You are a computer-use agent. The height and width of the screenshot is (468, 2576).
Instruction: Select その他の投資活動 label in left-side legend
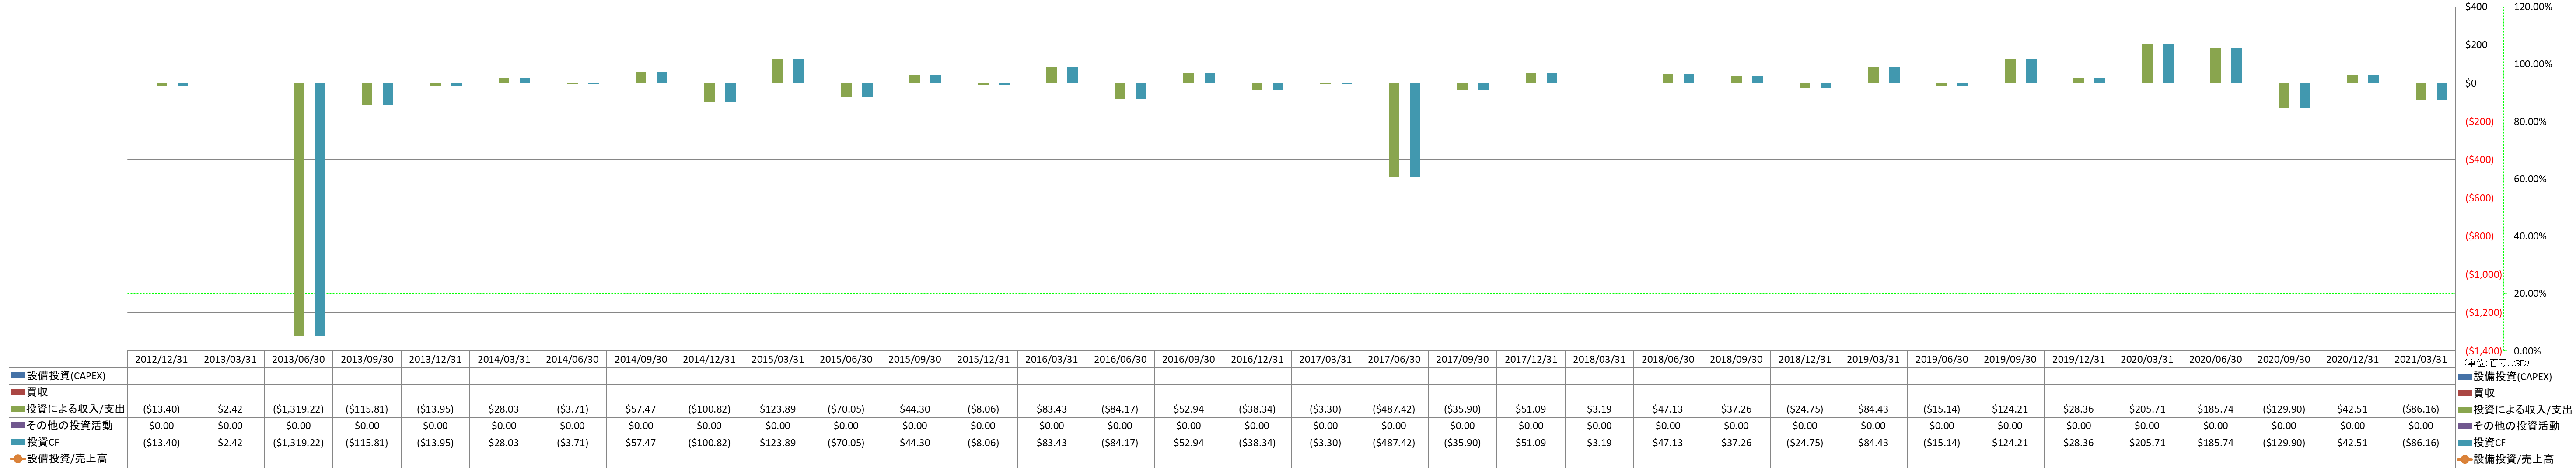pyautogui.click(x=69, y=426)
